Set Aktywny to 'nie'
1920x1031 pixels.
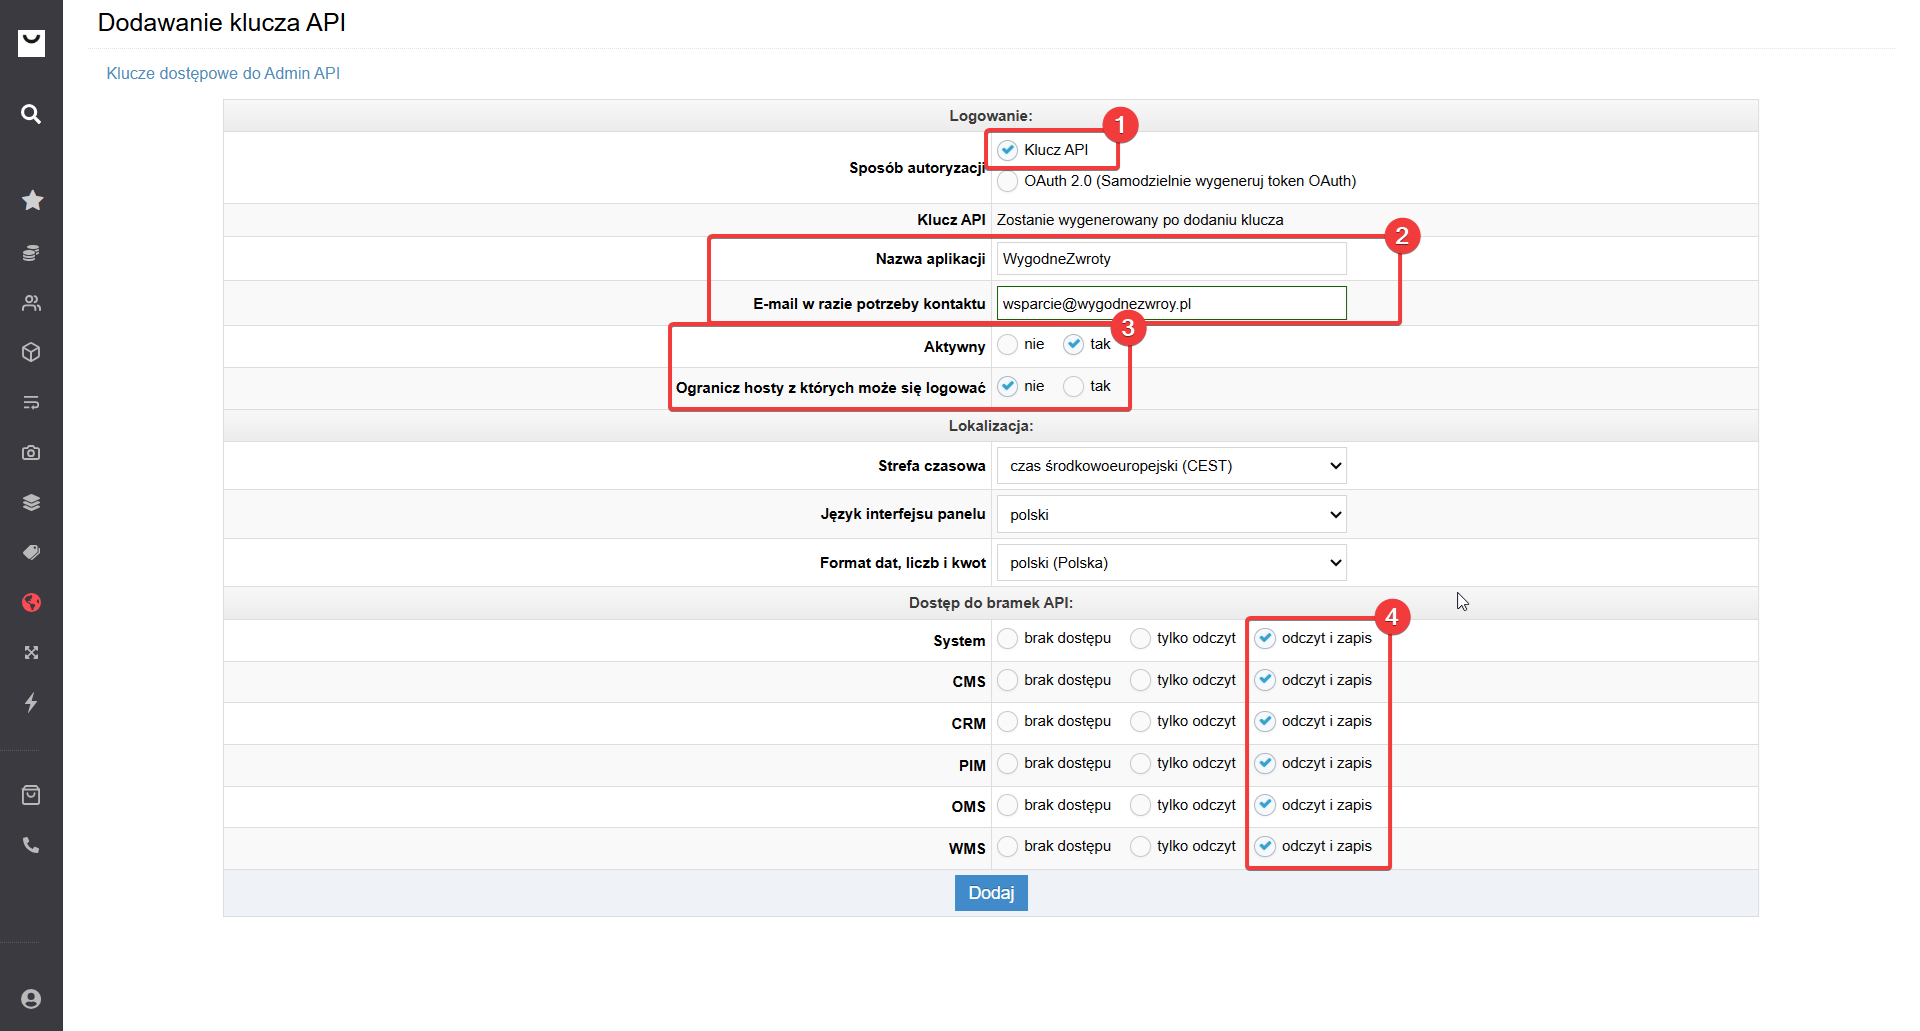pyautogui.click(x=1007, y=345)
